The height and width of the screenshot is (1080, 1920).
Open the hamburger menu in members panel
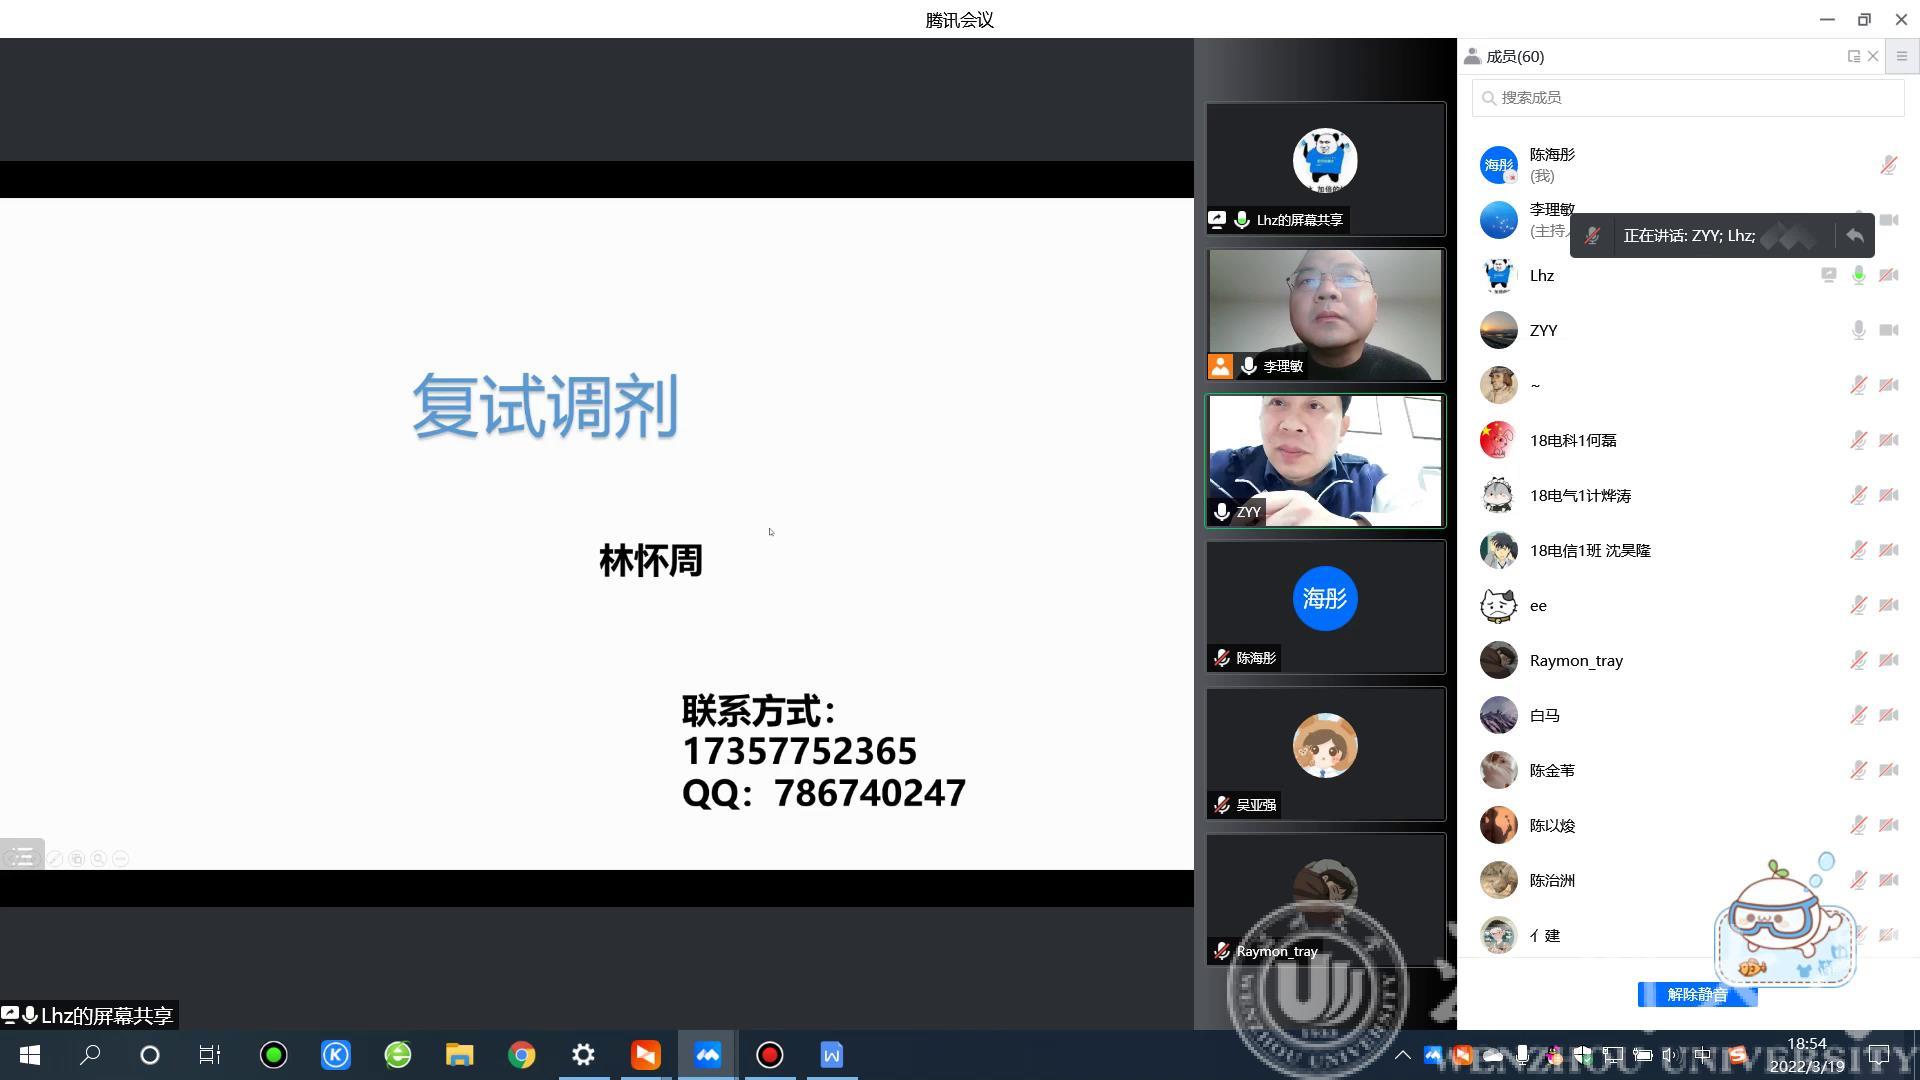click(1902, 57)
